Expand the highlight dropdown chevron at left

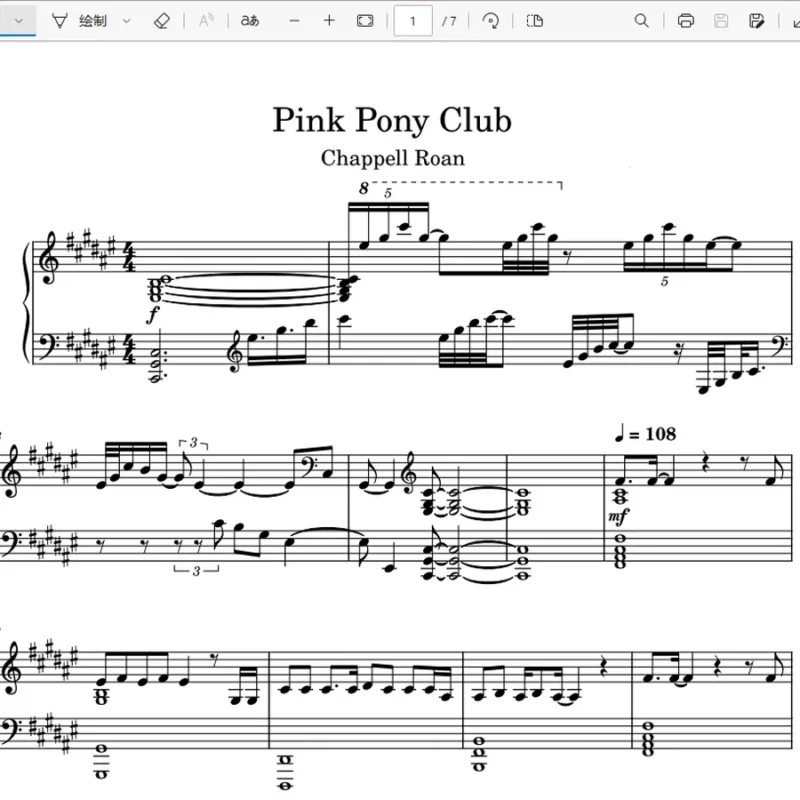19,21
